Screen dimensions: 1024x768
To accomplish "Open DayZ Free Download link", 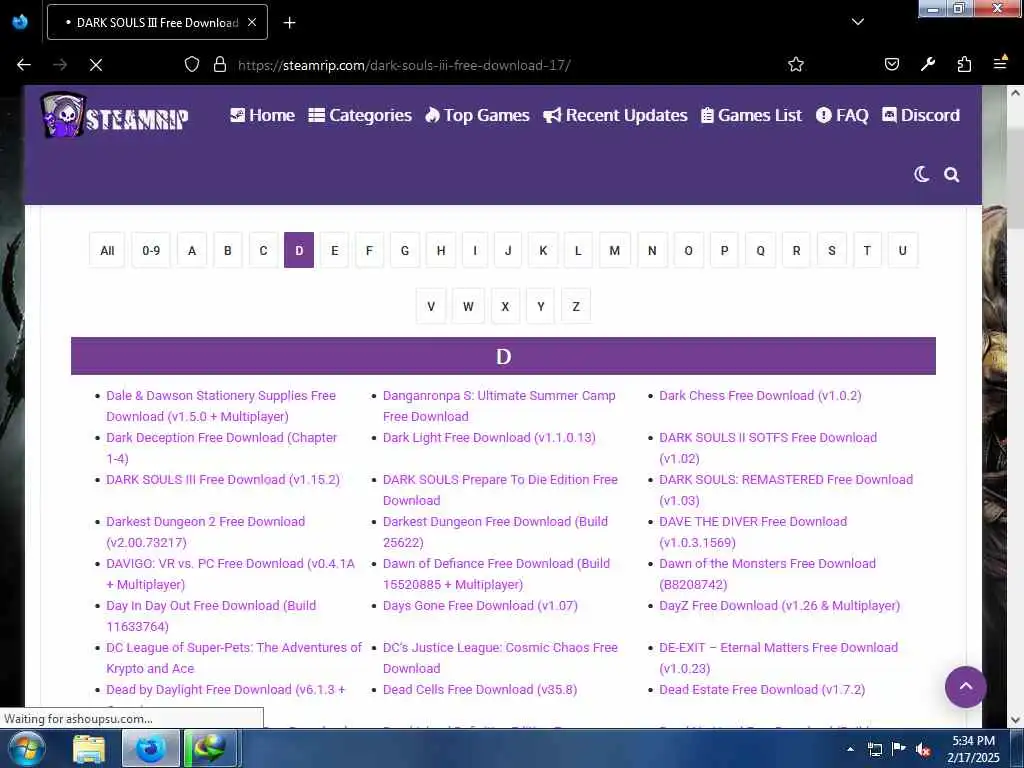I will pyautogui.click(x=780, y=605).
